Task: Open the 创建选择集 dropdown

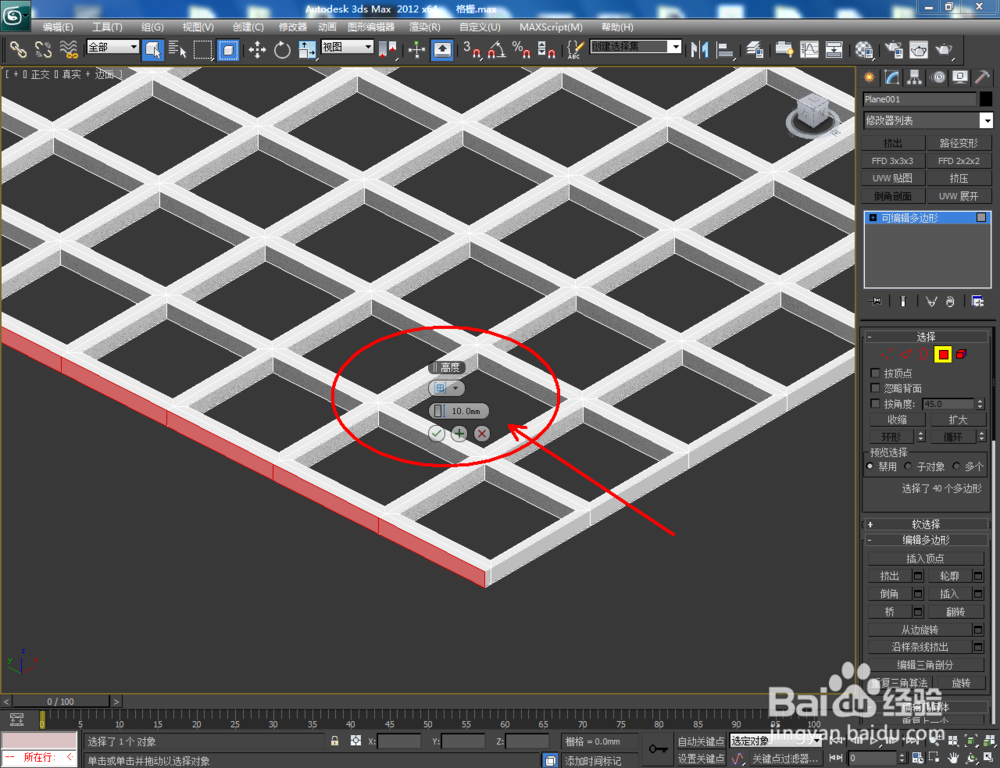Action: pyautogui.click(x=636, y=47)
